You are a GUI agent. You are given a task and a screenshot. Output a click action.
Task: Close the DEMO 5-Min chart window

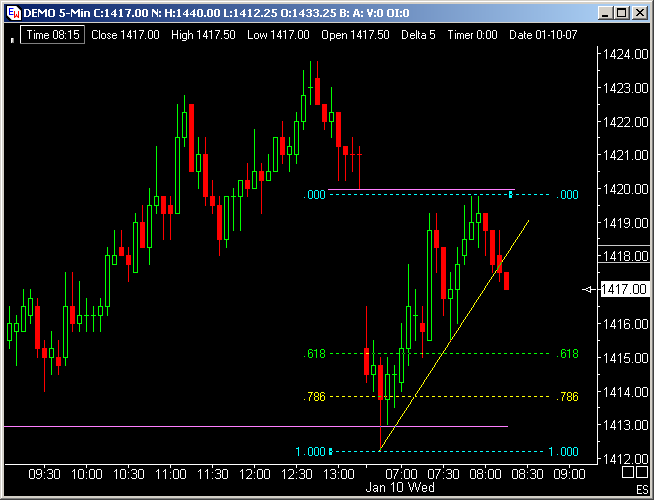coord(639,13)
